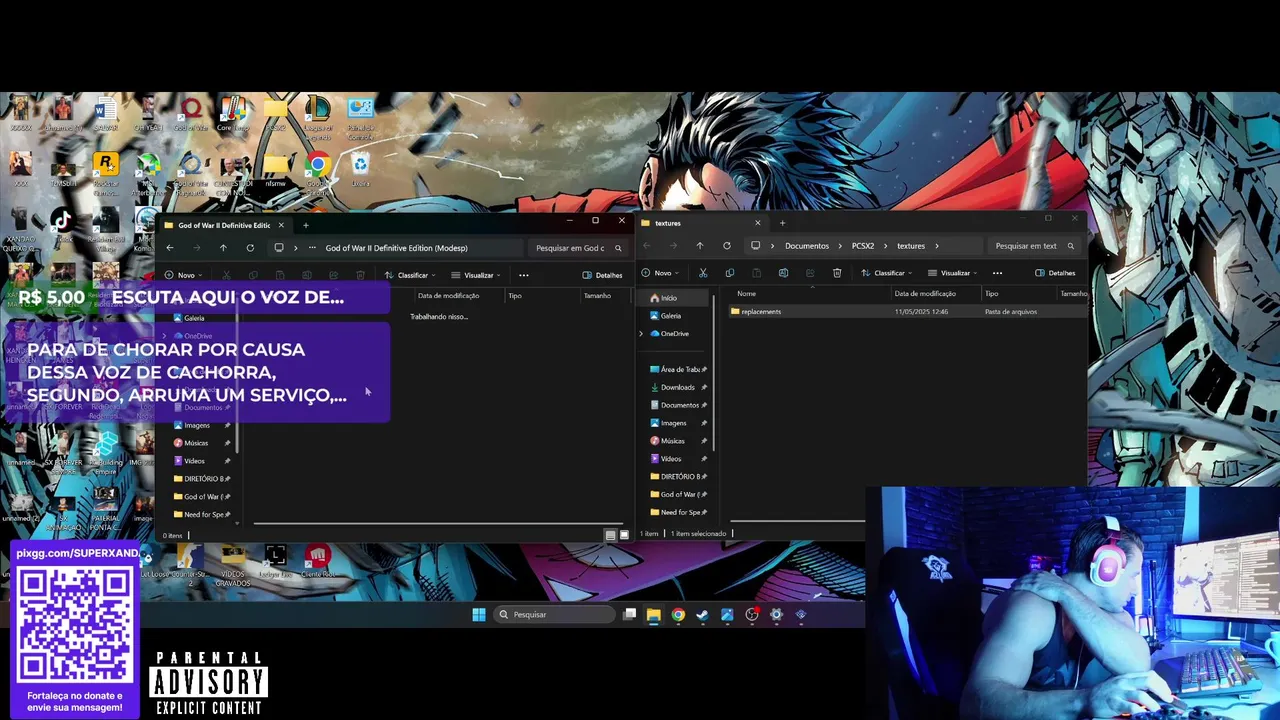Open the Novo dropdown in God of War II window

tap(184, 275)
